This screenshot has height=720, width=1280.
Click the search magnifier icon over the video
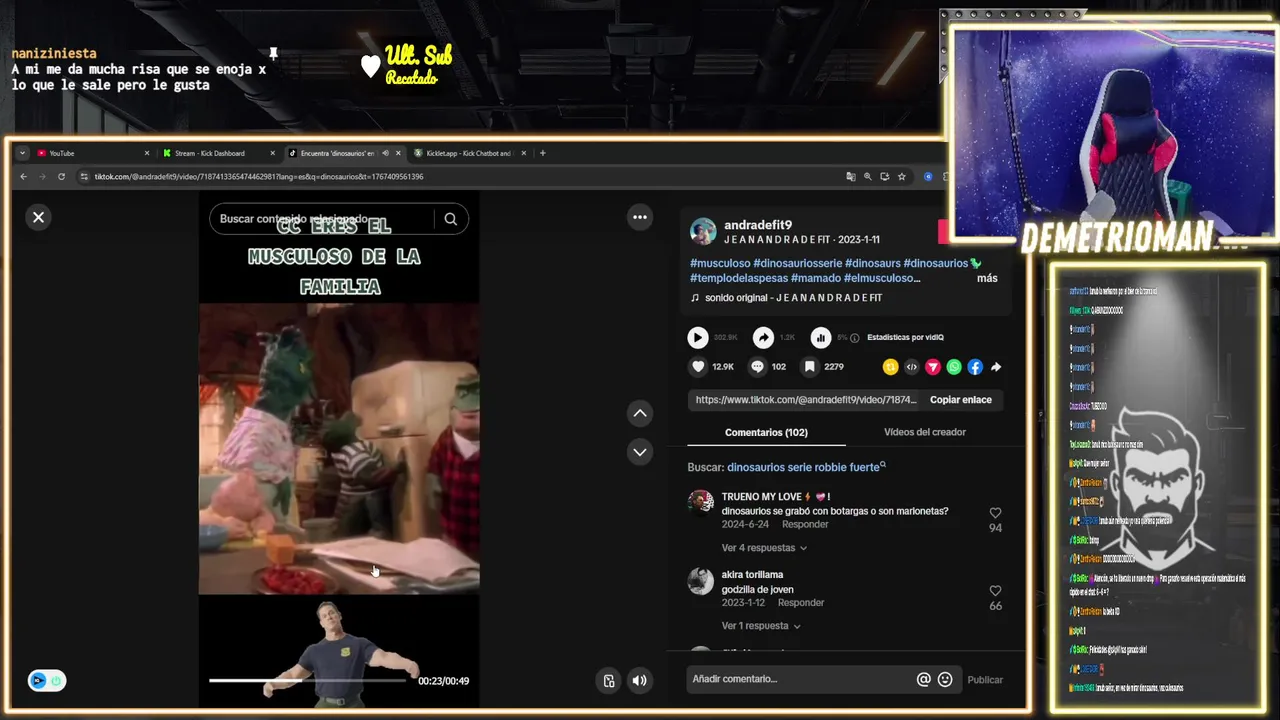(x=451, y=219)
